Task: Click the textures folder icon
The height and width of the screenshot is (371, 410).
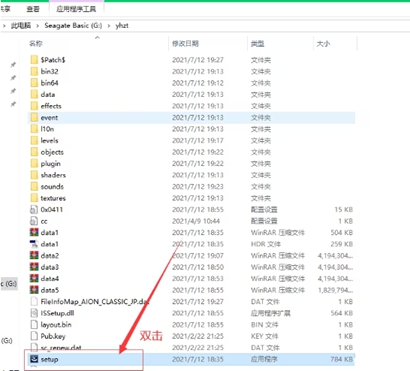Action: pyautogui.click(x=34, y=198)
